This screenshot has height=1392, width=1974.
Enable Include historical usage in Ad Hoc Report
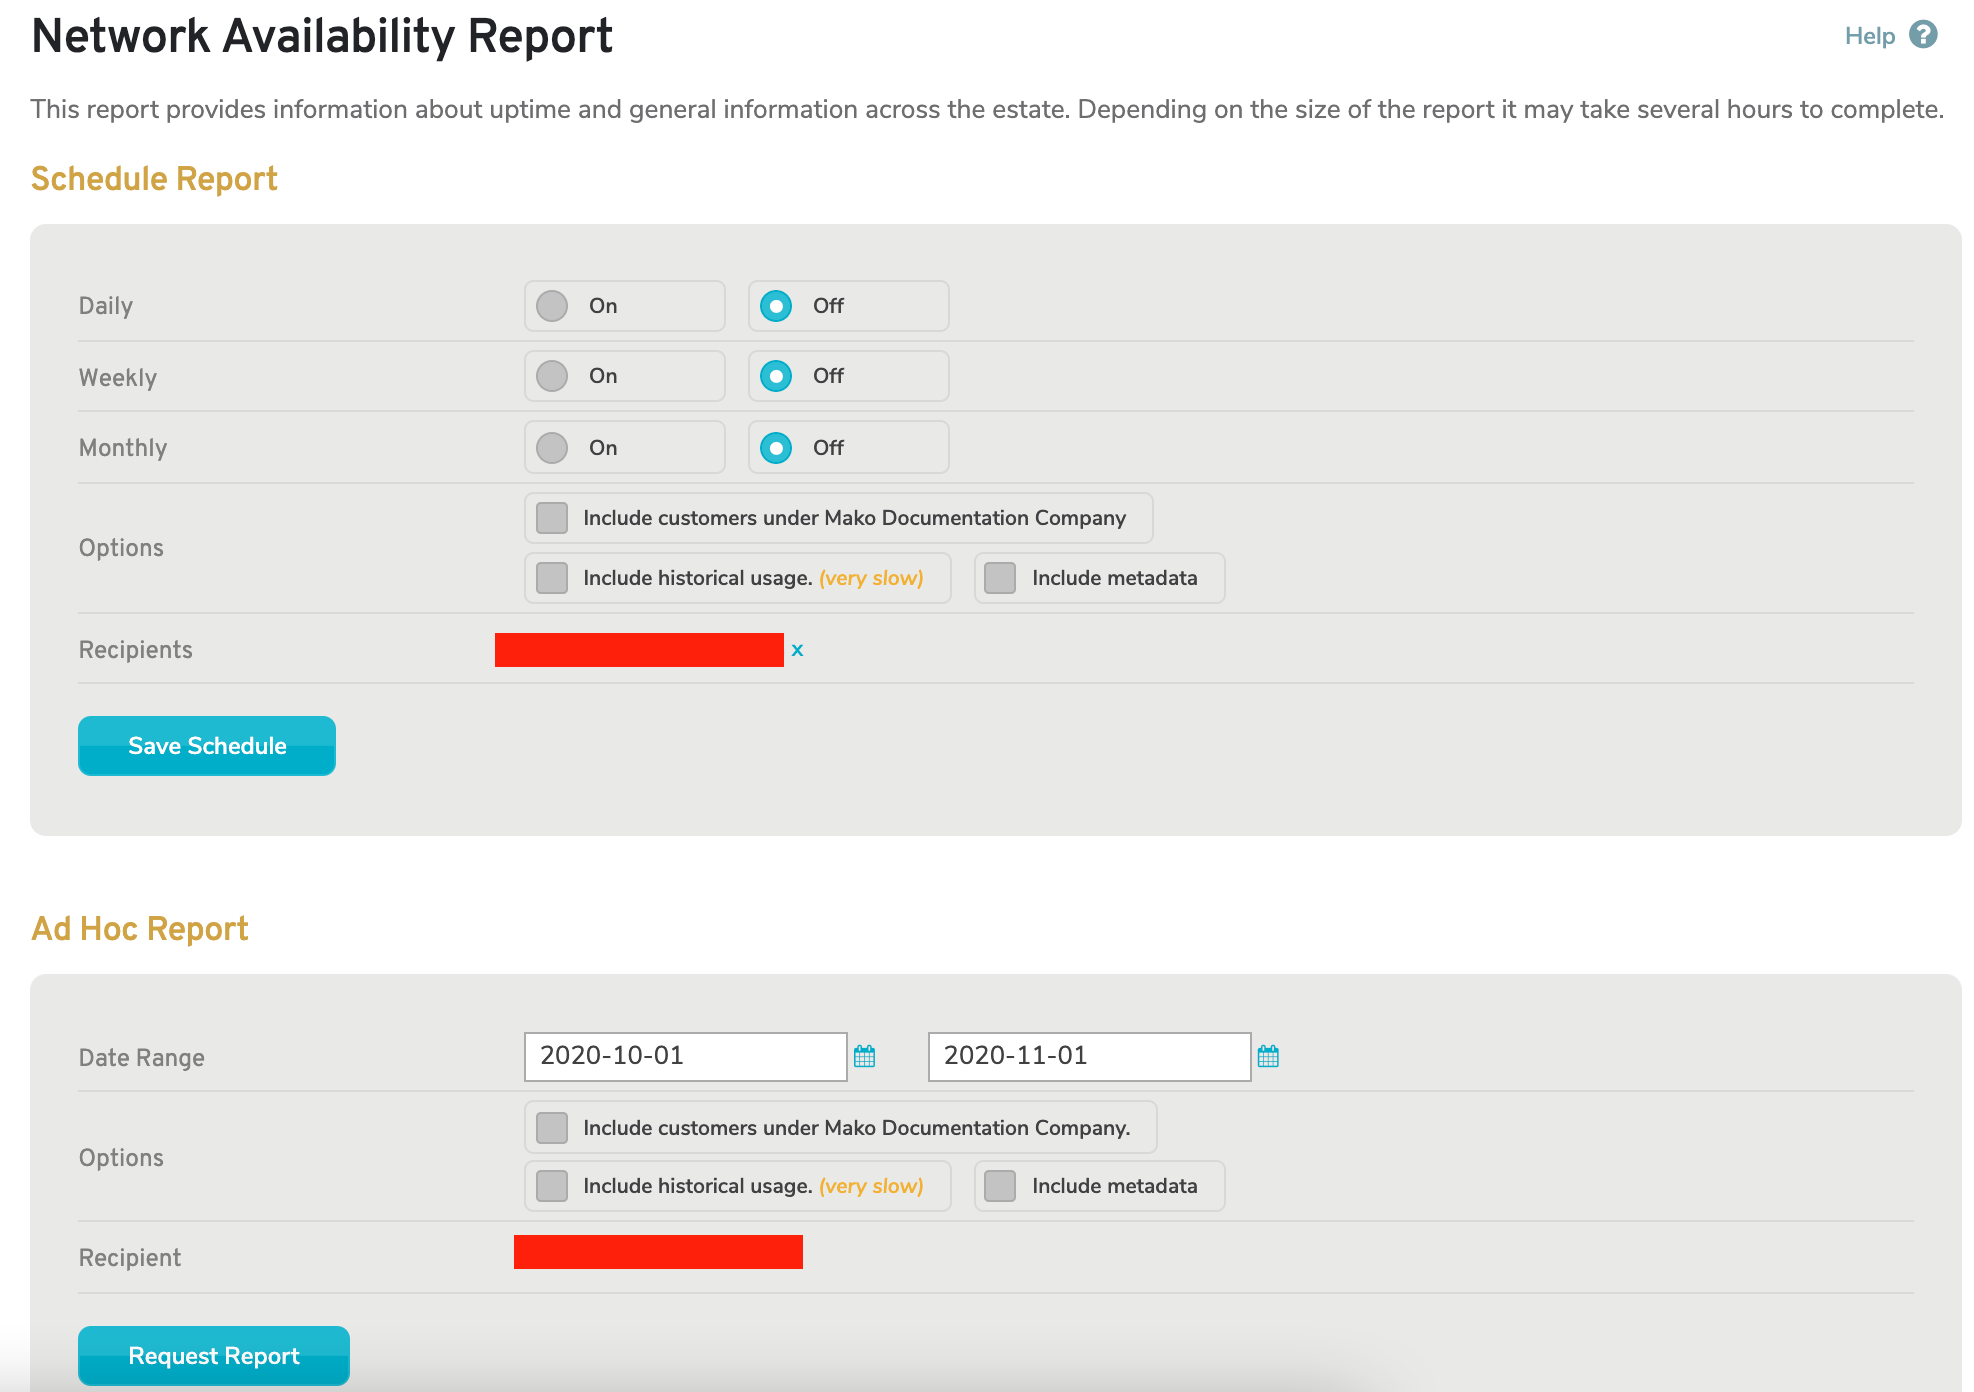(551, 1186)
